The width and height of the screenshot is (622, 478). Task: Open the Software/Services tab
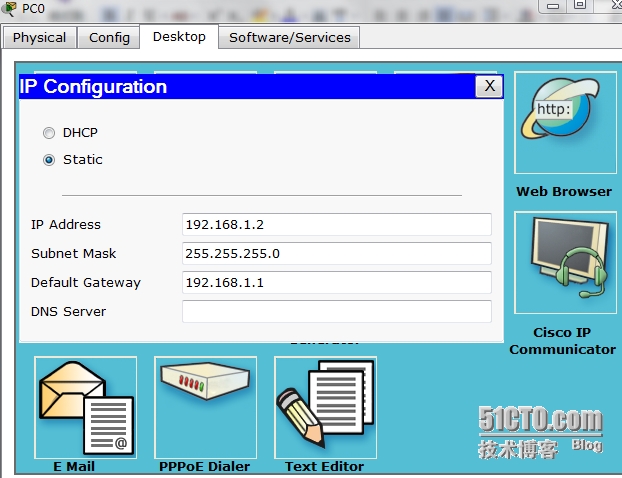click(x=290, y=38)
